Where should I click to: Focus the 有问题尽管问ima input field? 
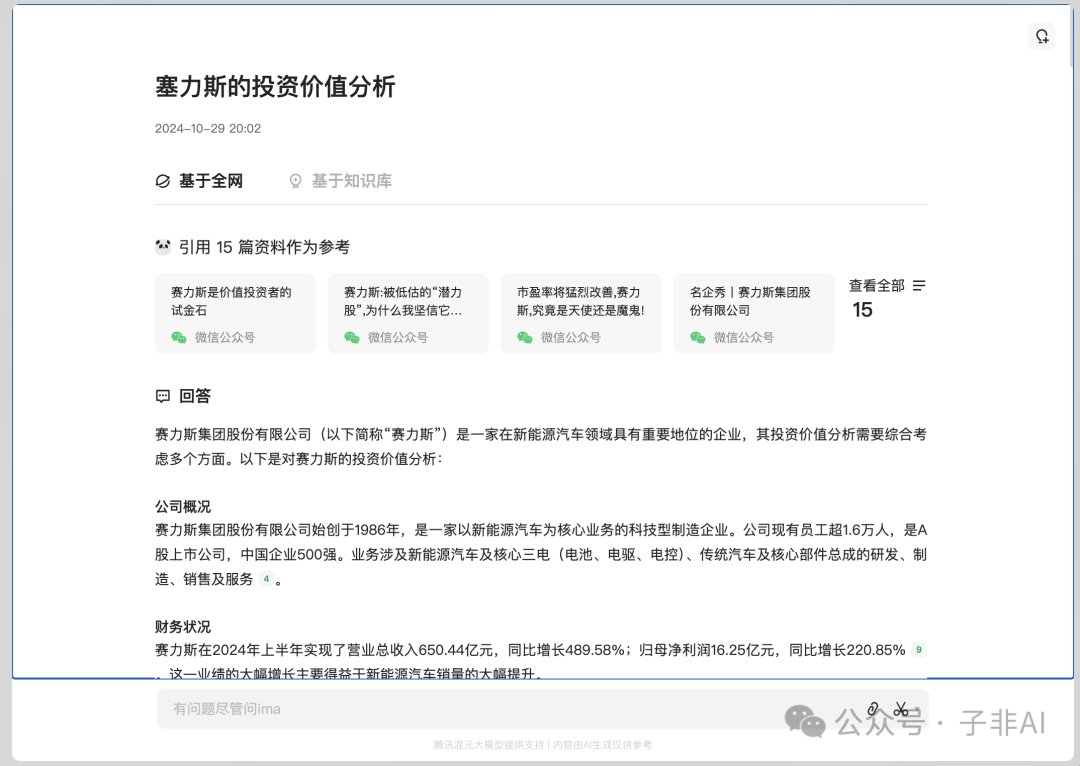point(543,709)
